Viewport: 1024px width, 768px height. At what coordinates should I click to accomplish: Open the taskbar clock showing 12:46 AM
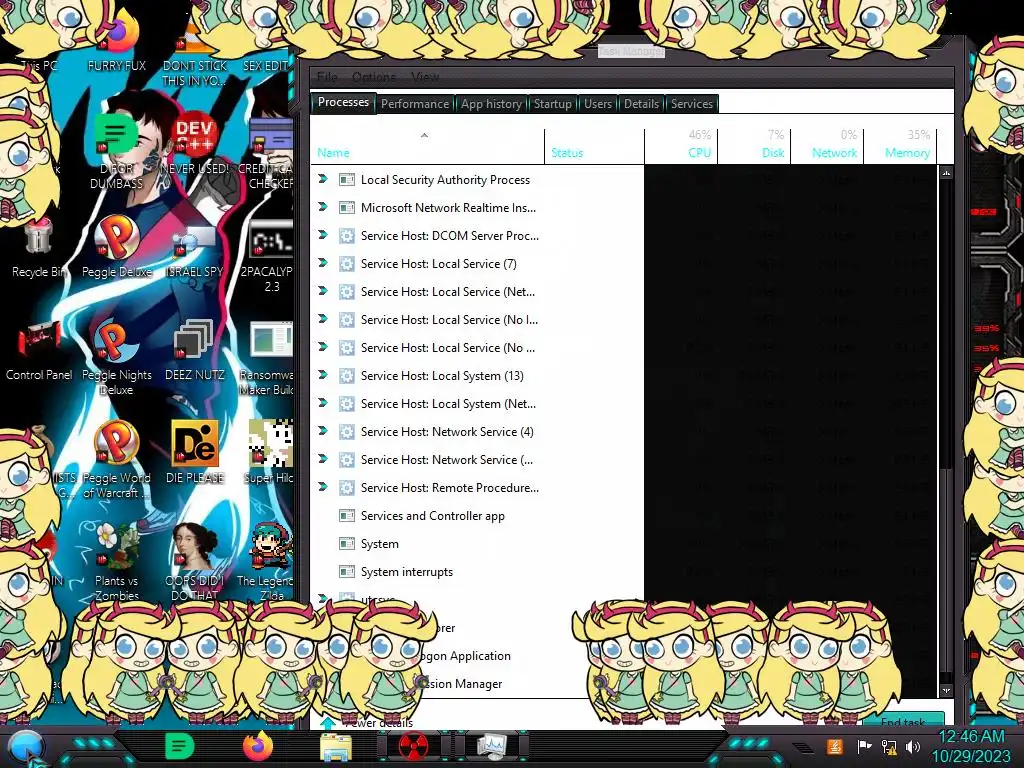coord(971,746)
